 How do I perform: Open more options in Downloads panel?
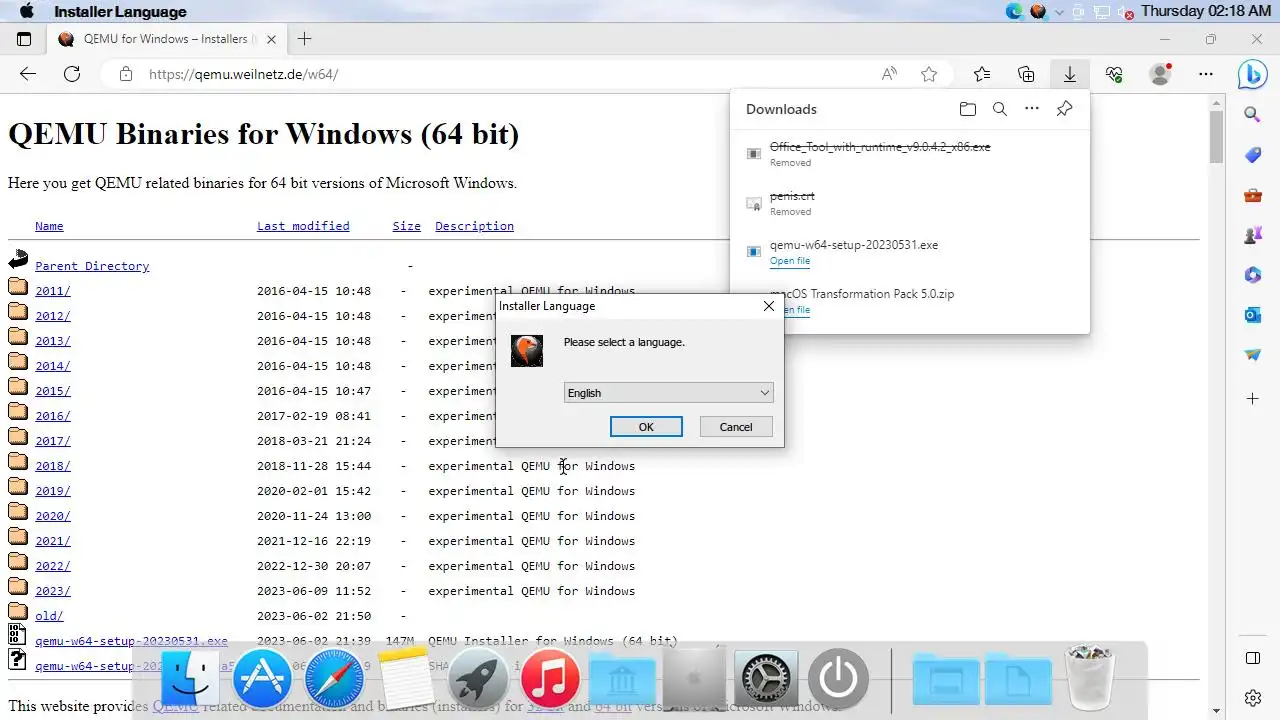[1032, 109]
